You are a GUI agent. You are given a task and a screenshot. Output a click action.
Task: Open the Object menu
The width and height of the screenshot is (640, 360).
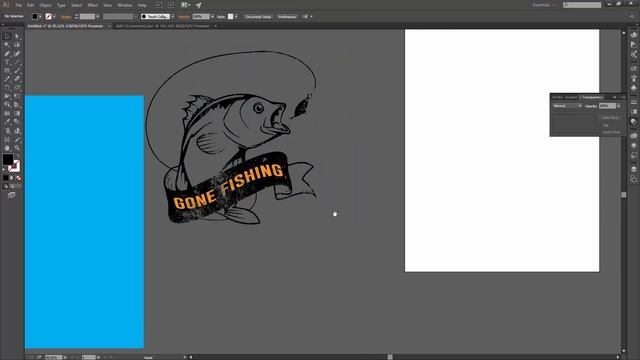[45, 5]
